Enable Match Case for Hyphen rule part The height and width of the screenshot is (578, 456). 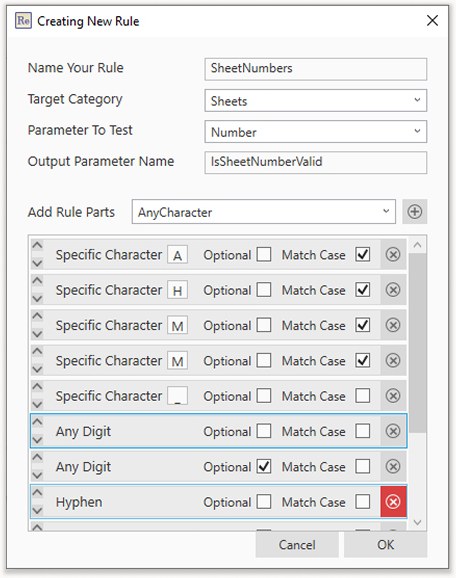point(363,502)
